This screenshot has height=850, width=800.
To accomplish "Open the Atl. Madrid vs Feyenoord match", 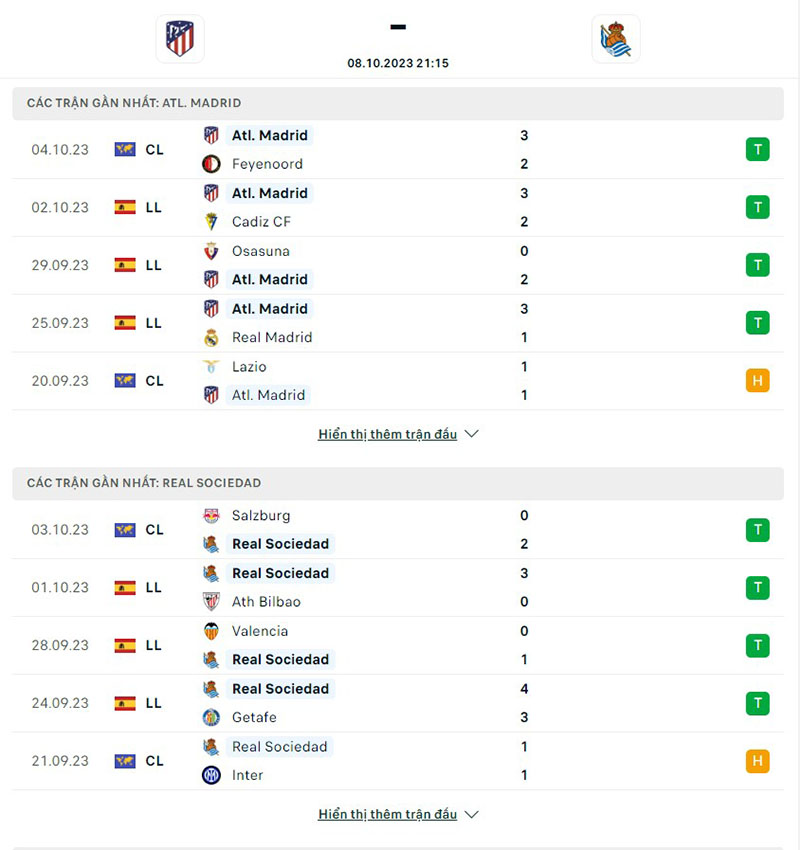I will tap(400, 150).
